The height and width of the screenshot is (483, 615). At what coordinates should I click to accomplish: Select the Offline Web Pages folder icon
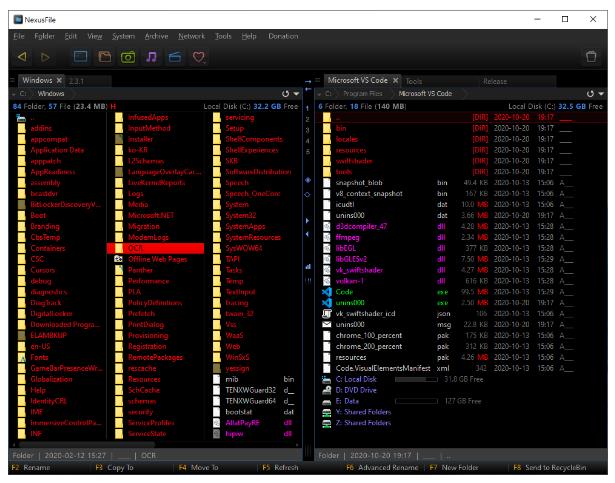click(x=118, y=259)
